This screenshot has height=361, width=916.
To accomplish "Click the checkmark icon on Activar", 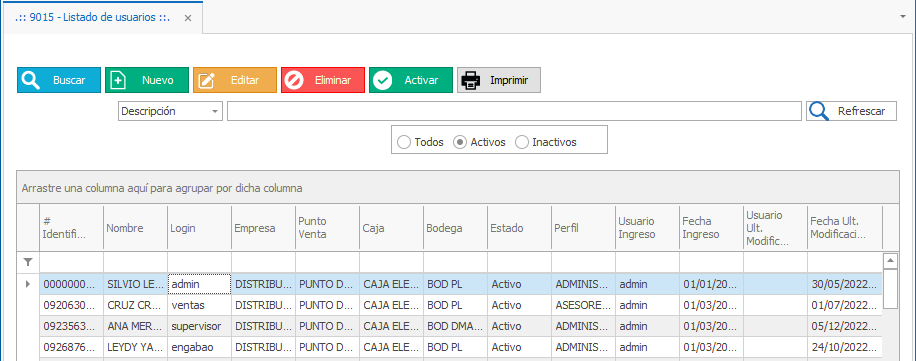I will tap(383, 80).
